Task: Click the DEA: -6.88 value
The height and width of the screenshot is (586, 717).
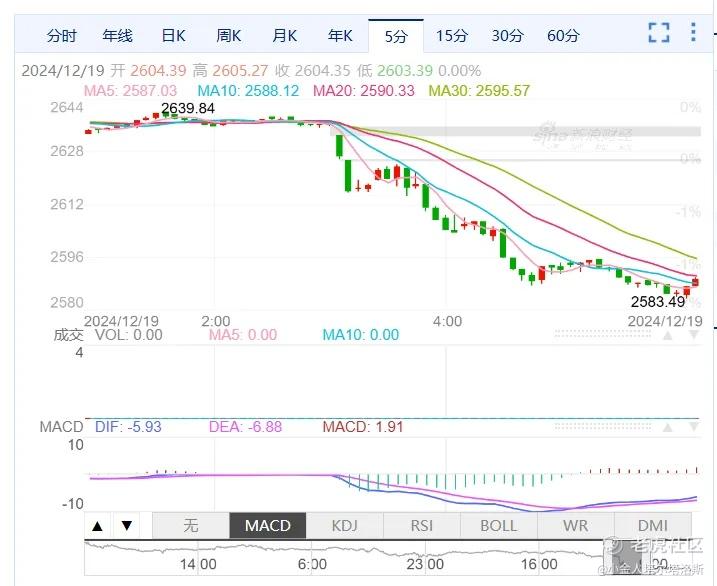Action: click(x=246, y=427)
